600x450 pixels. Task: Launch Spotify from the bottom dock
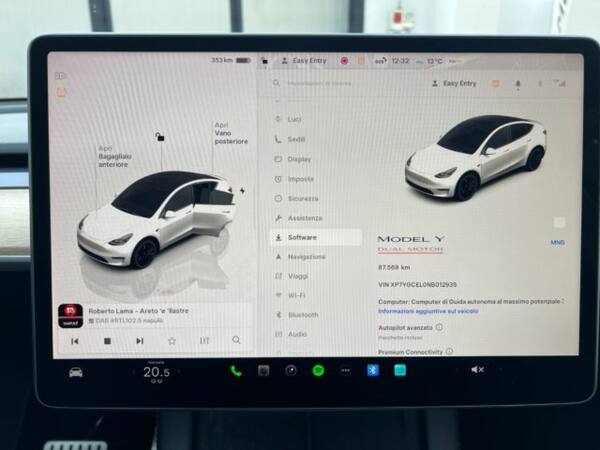coord(318,370)
